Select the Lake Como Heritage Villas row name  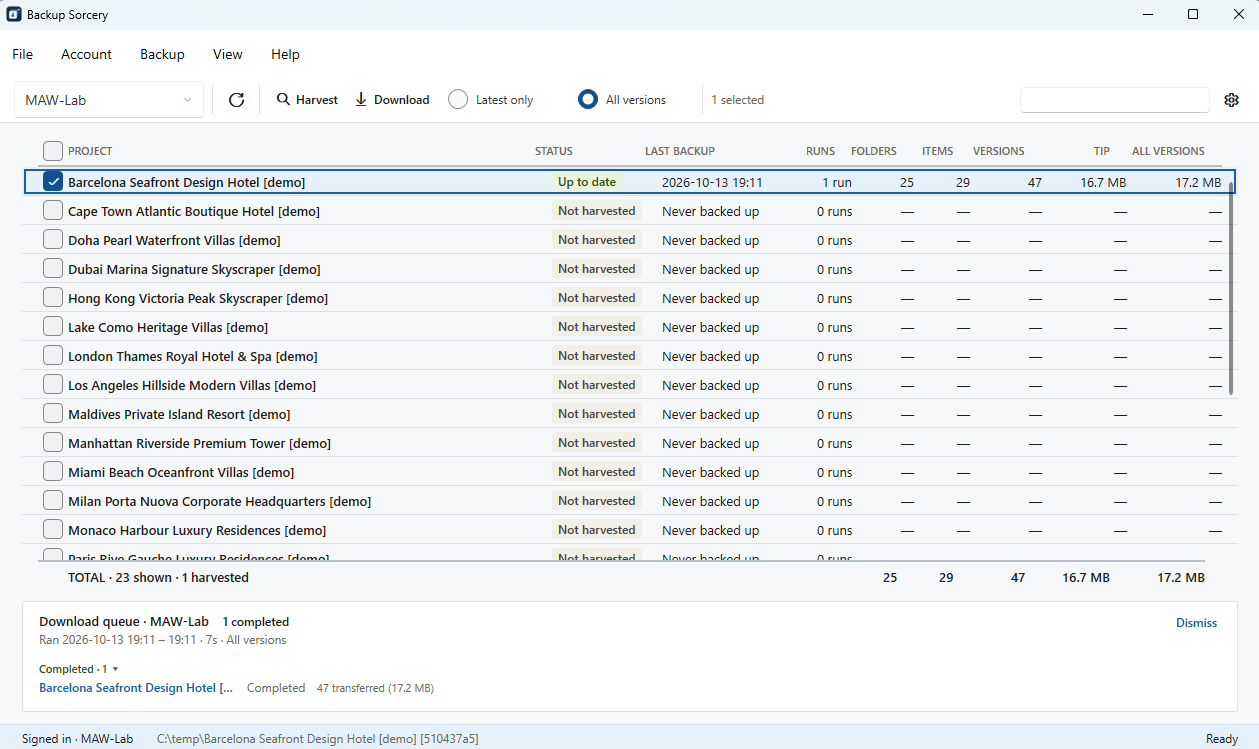pyautogui.click(x=168, y=328)
